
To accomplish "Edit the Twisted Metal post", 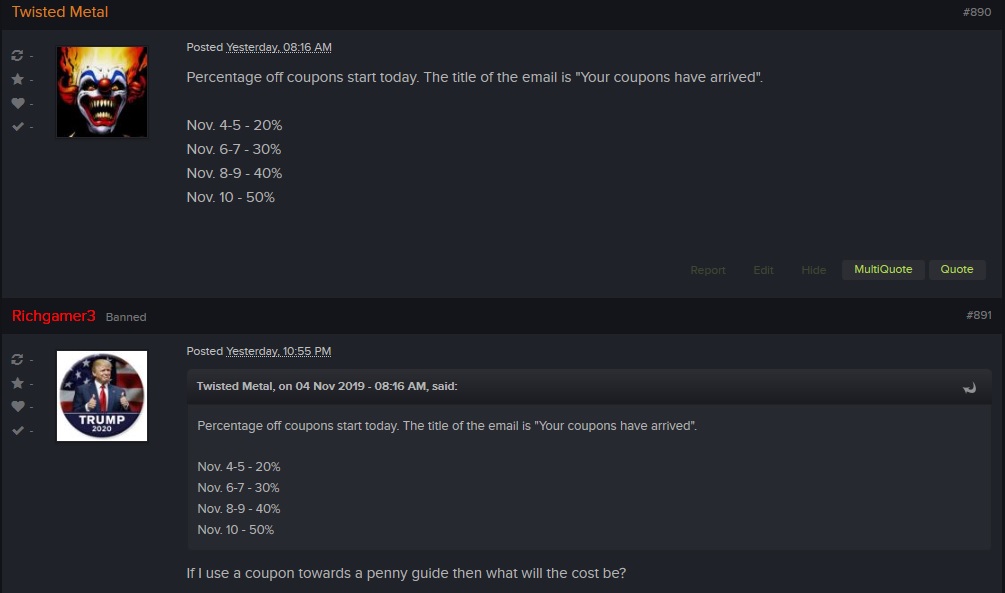I will click(763, 270).
